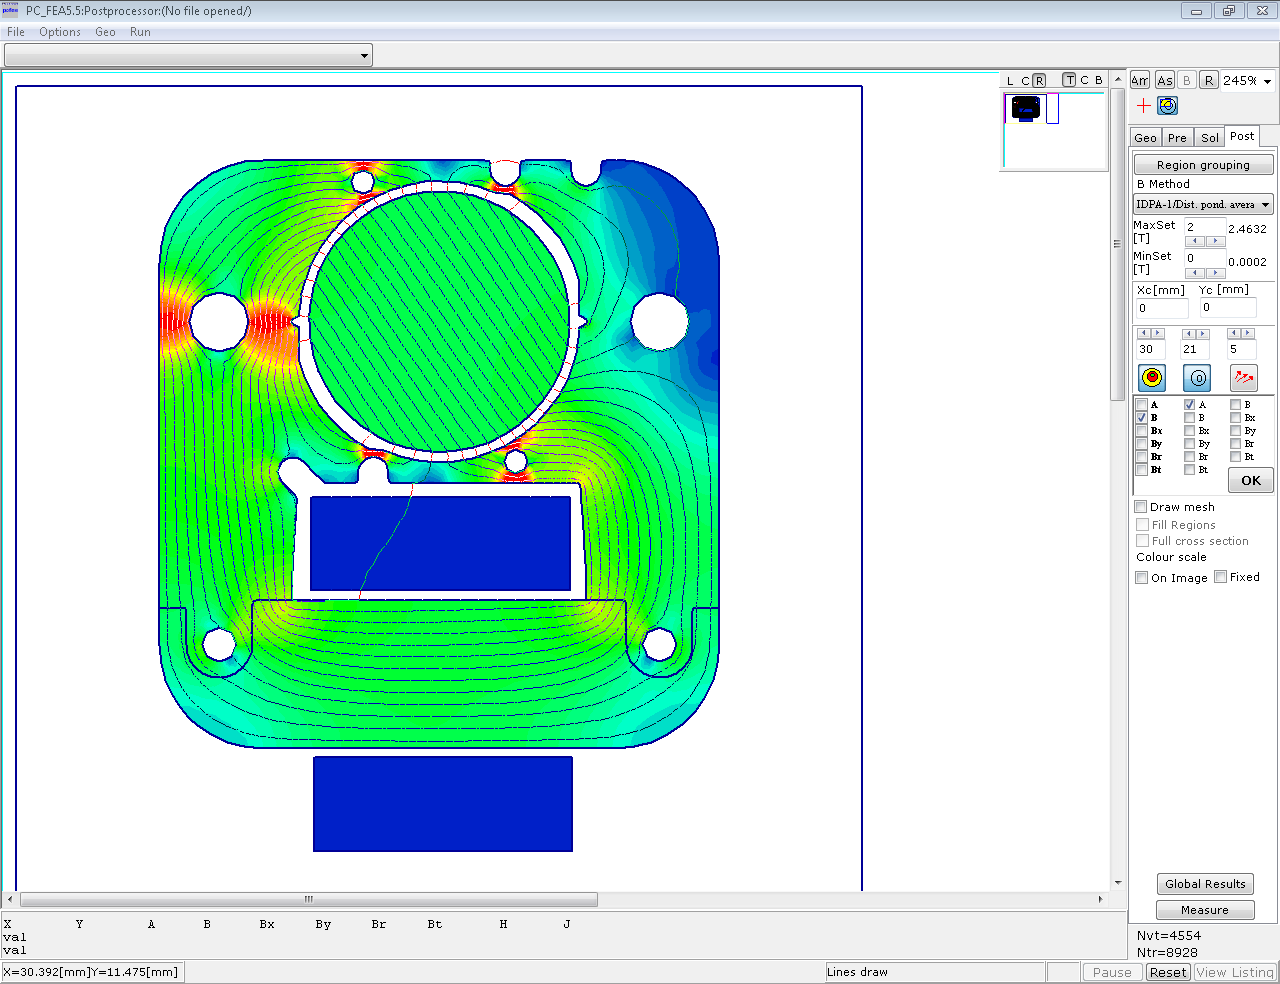Switch to the Geo tab
The image size is (1280, 984).
[x=1146, y=138]
